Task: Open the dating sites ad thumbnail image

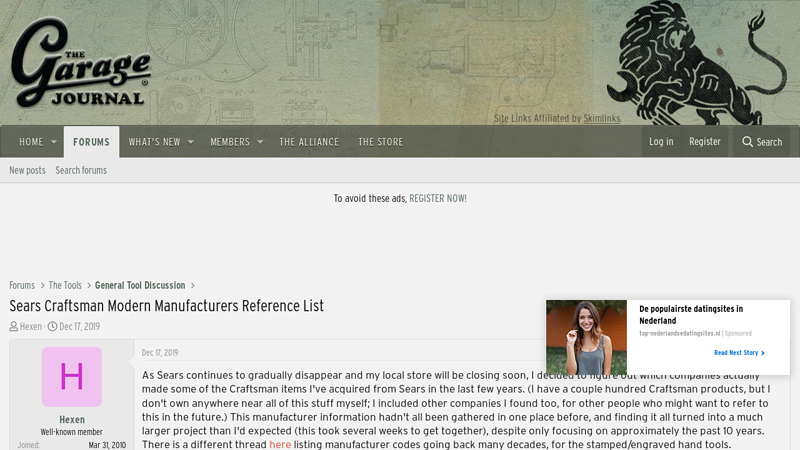Action: (586, 337)
